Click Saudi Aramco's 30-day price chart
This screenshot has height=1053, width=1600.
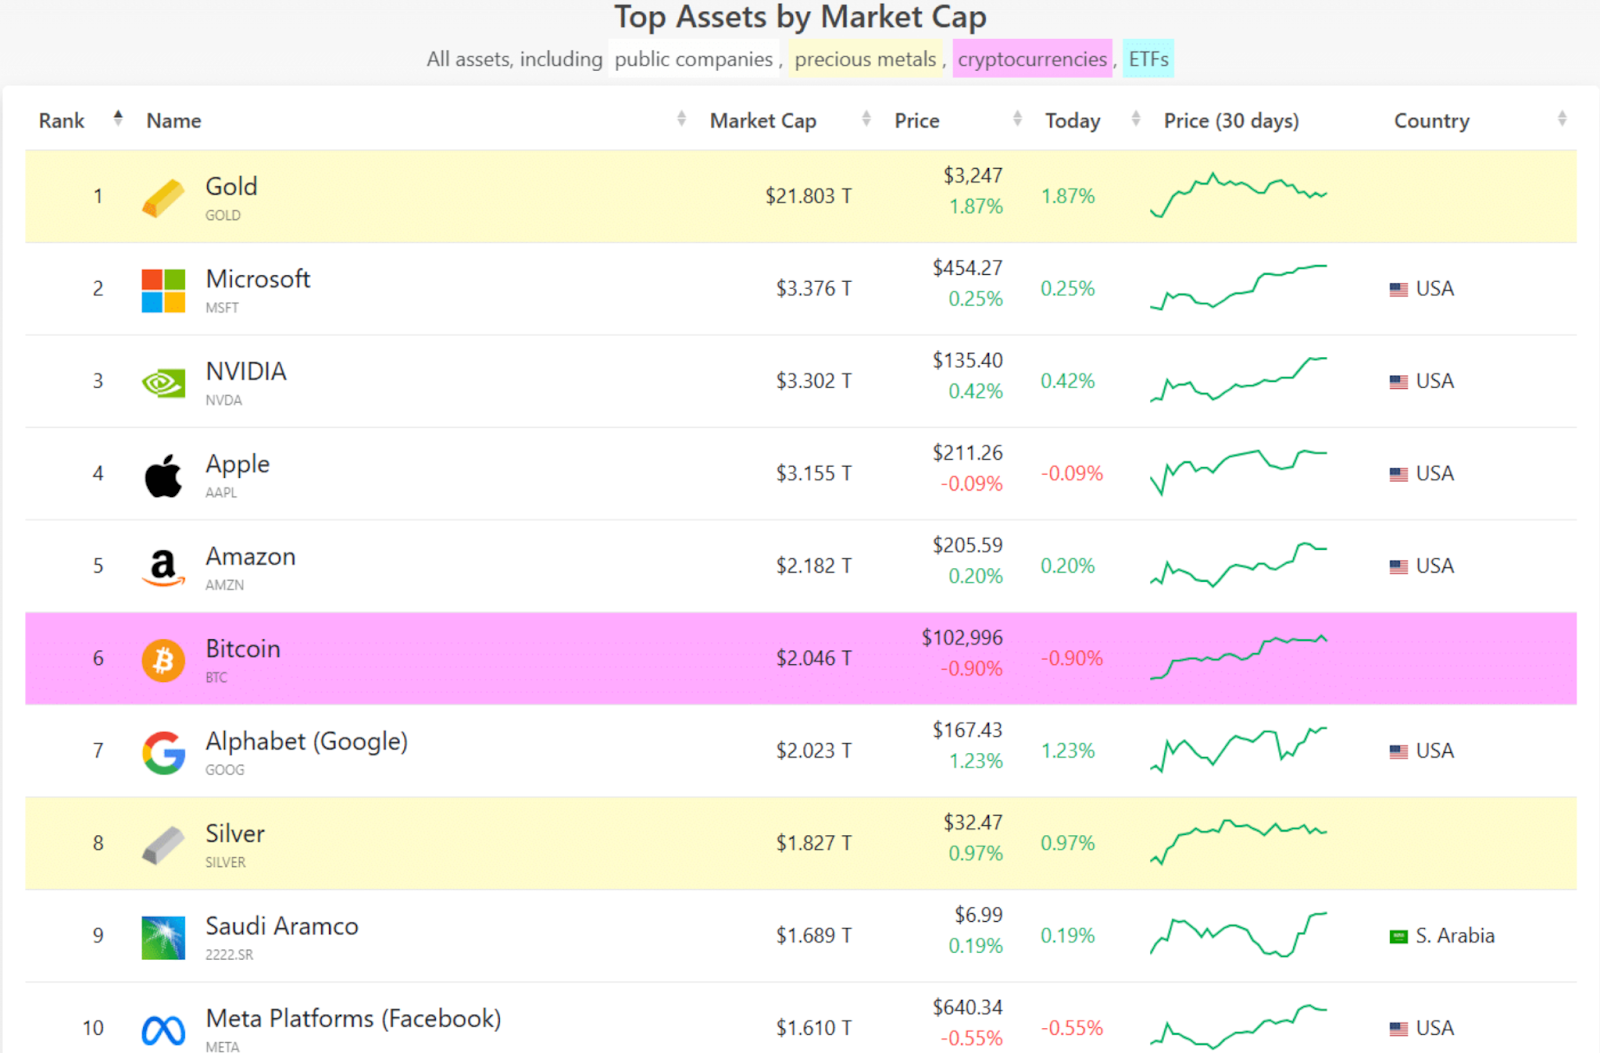click(x=1238, y=934)
